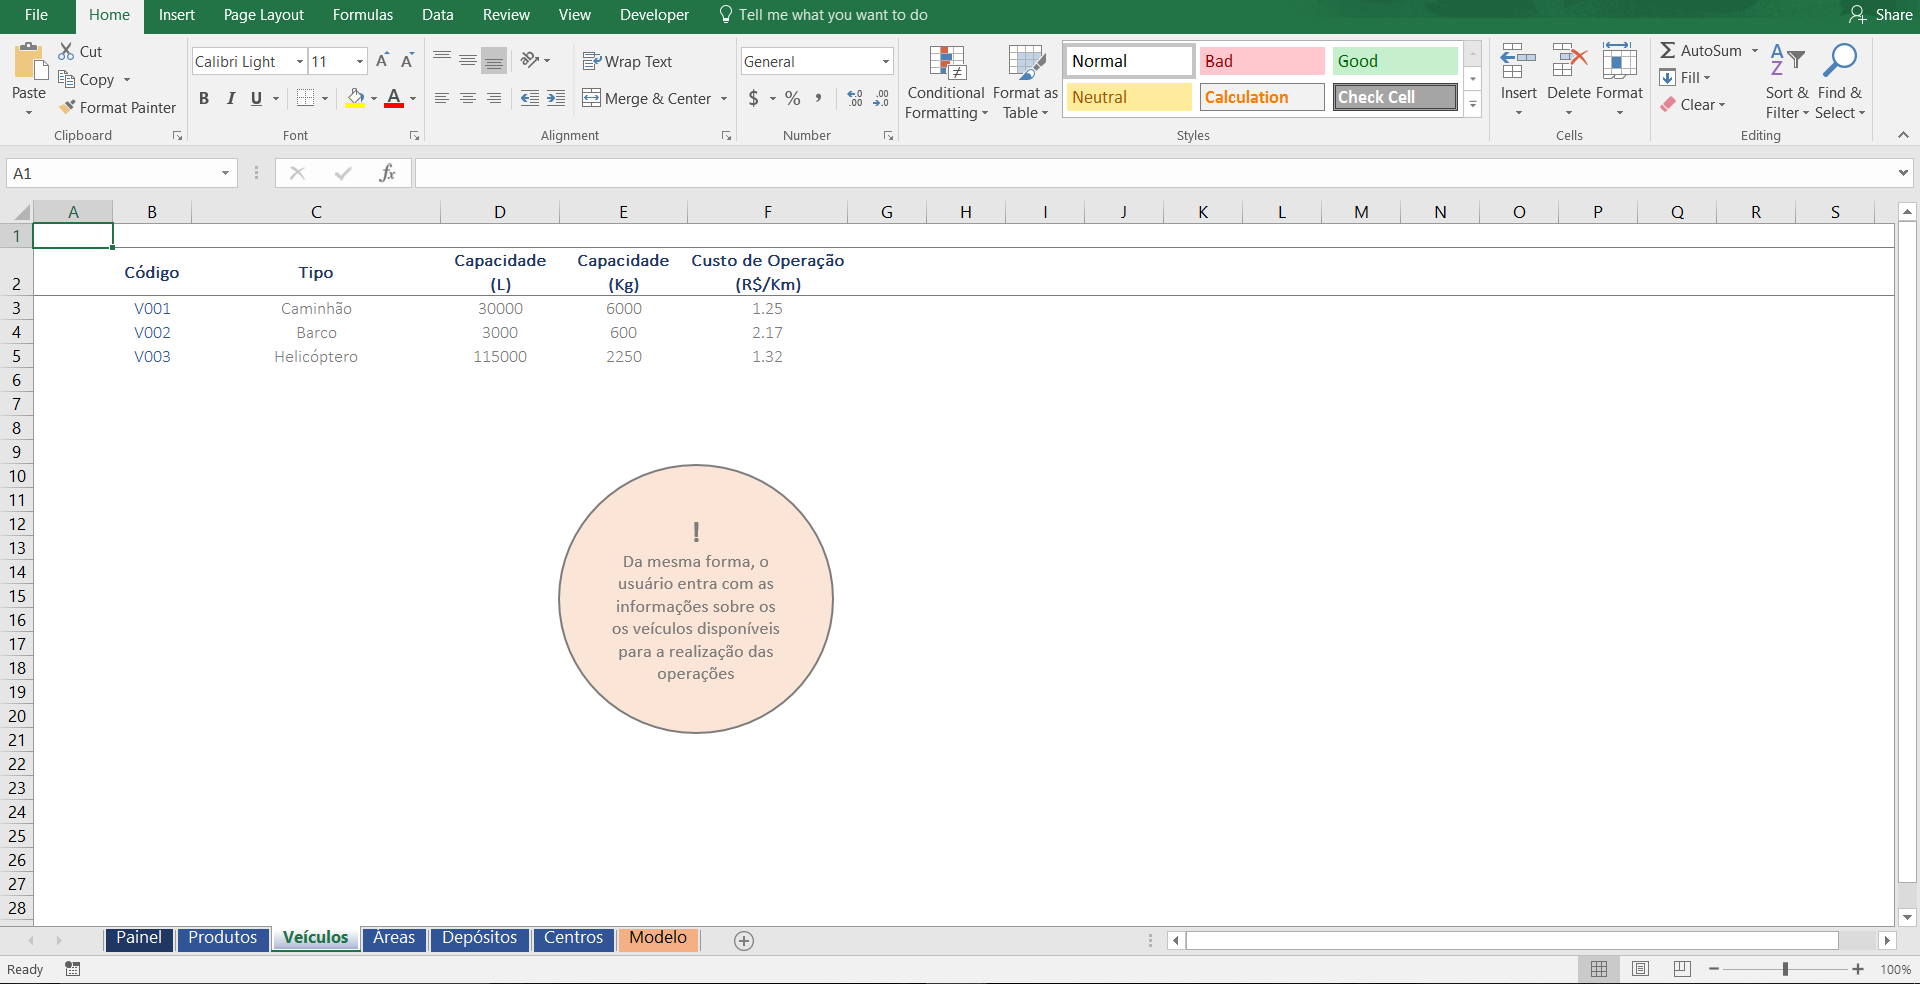Click the Find & Select magnifier icon
Viewport: 1920px width, 984px height.
pos(1840,60)
